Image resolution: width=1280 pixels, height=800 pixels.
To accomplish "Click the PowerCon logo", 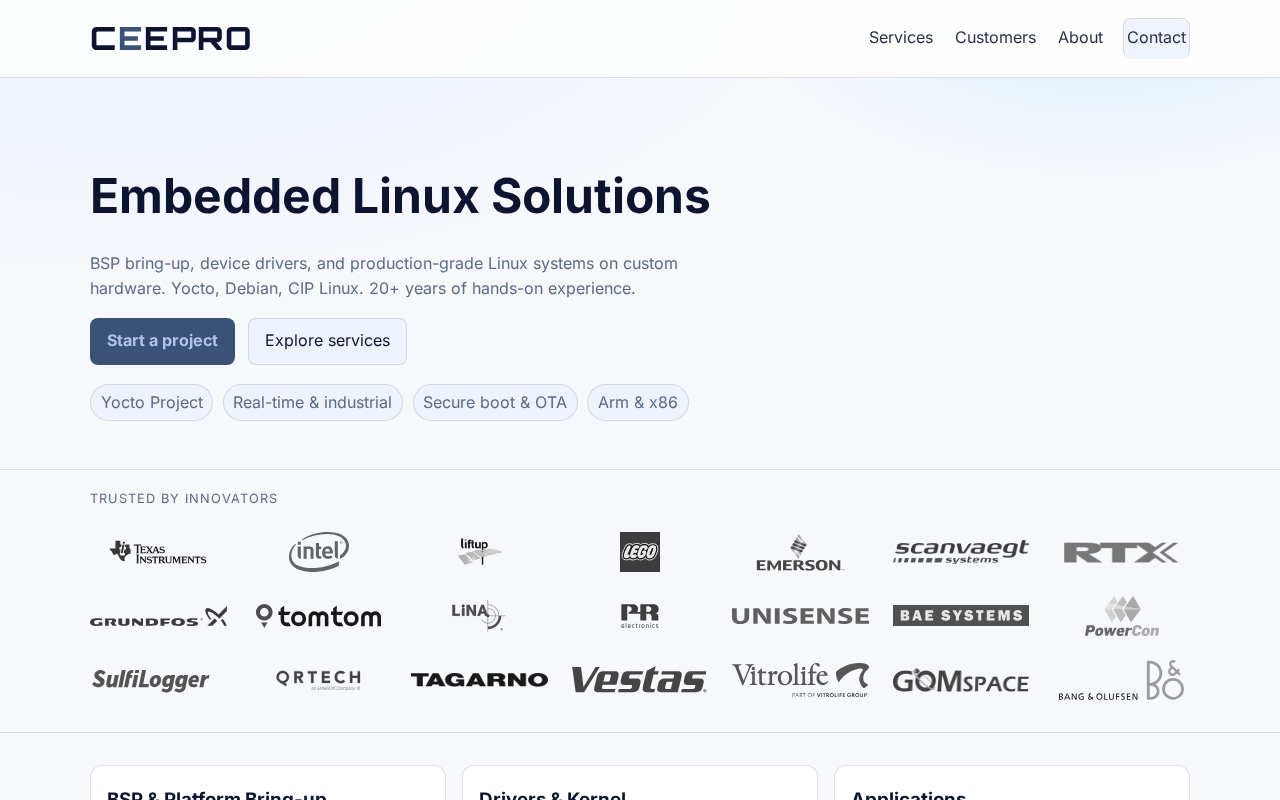I will tap(1122, 616).
